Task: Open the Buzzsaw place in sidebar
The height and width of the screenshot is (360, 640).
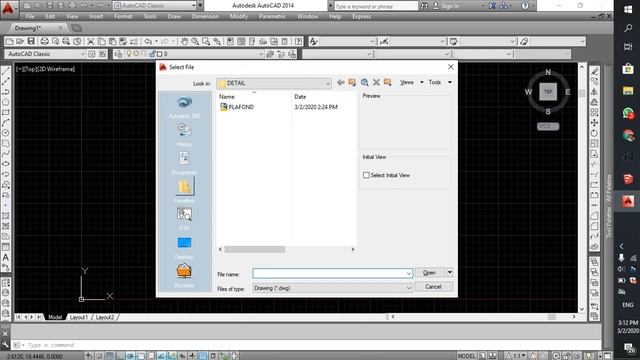Action: [x=184, y=276]
